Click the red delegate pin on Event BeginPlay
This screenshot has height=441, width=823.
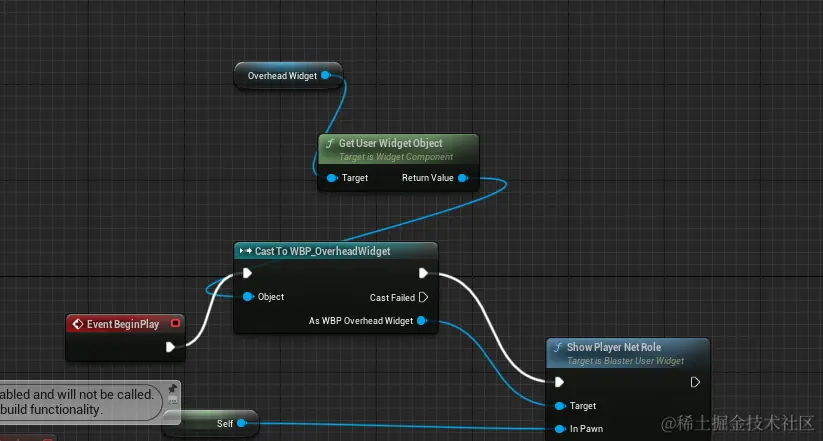pyautogui.click(x=176, y=323)
